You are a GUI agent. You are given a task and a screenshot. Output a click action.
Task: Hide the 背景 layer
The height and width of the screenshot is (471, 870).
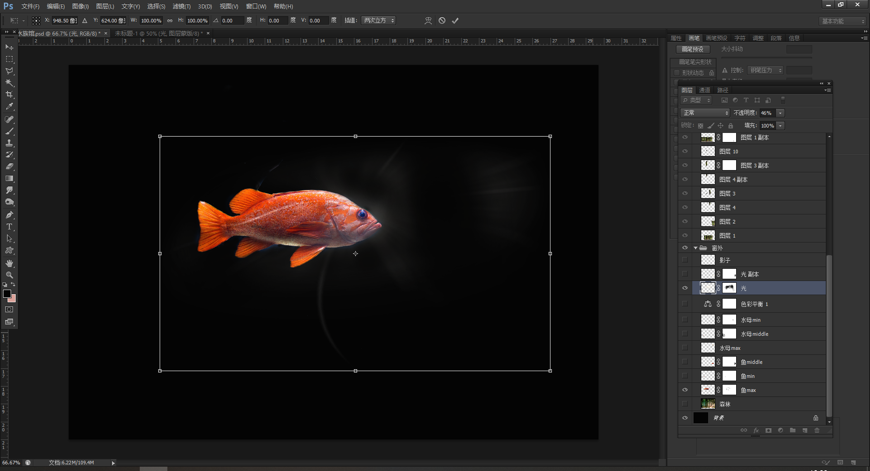click(x=685, y=418)
